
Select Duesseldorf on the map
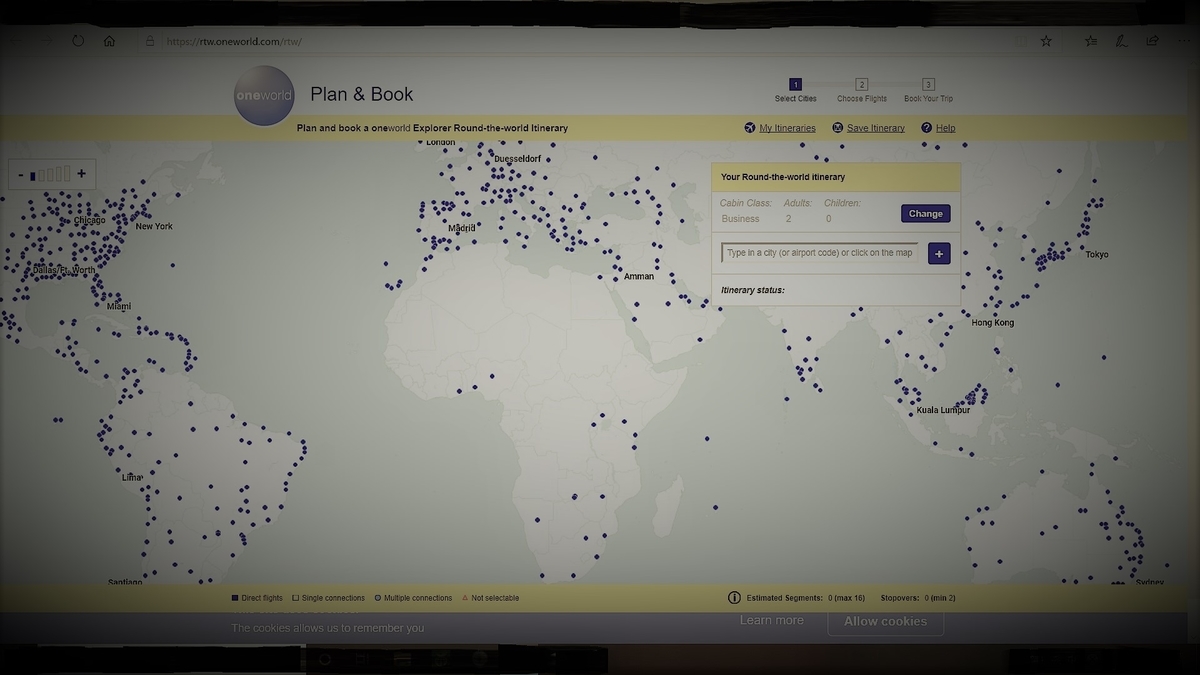pos(517,159)
